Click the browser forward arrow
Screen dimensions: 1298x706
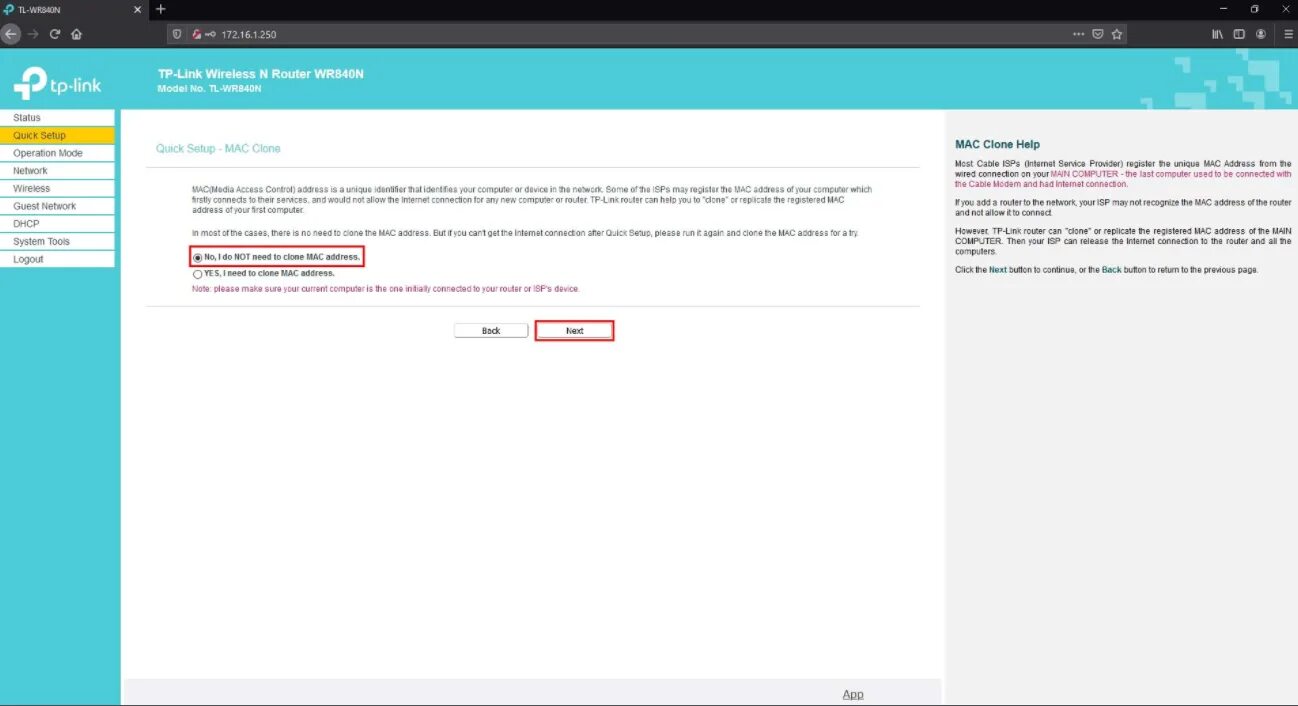pyautogui.click(x=33, y=34)
